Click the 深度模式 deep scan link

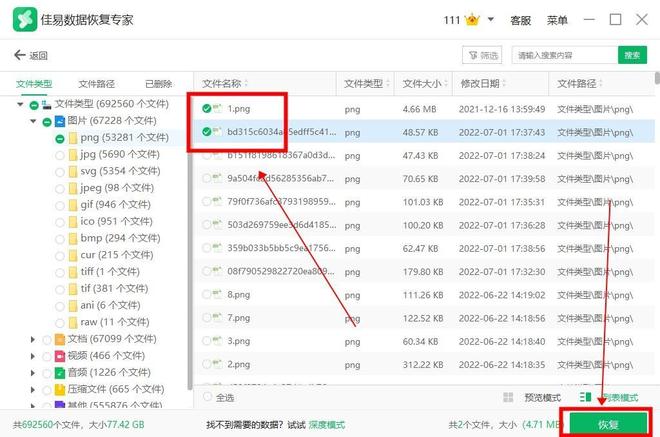(x=327, y=425)
